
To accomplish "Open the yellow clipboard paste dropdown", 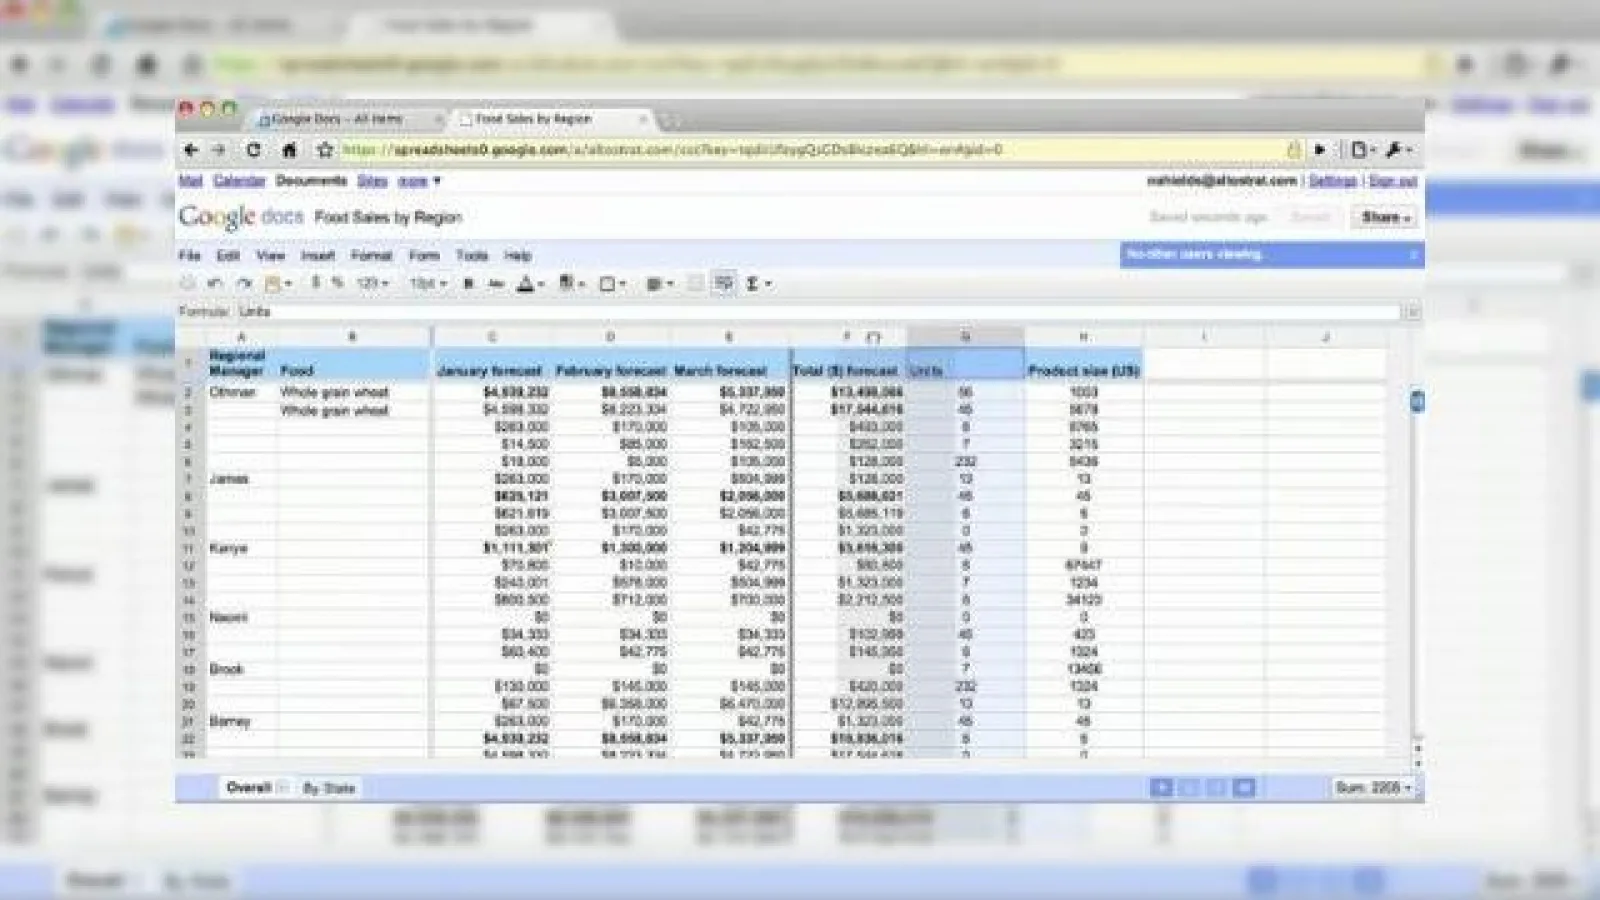I will click(278, 284).
